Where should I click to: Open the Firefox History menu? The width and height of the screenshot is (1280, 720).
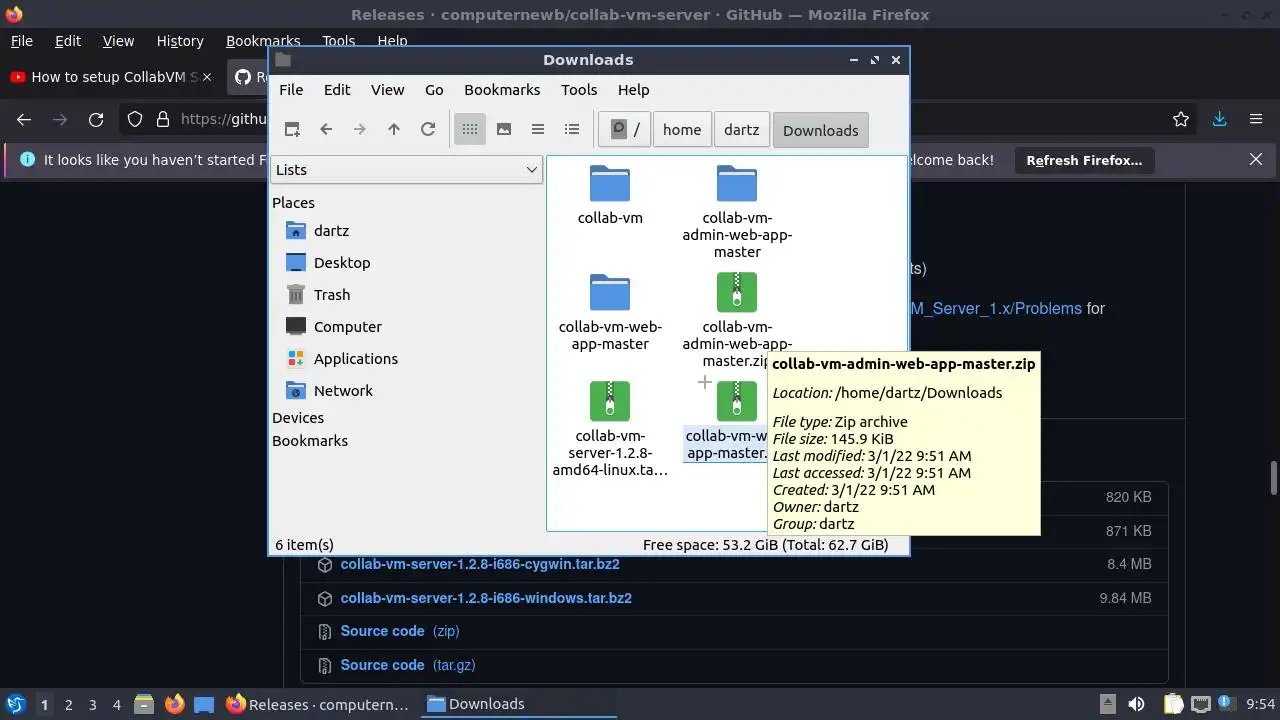coord(180,41)
